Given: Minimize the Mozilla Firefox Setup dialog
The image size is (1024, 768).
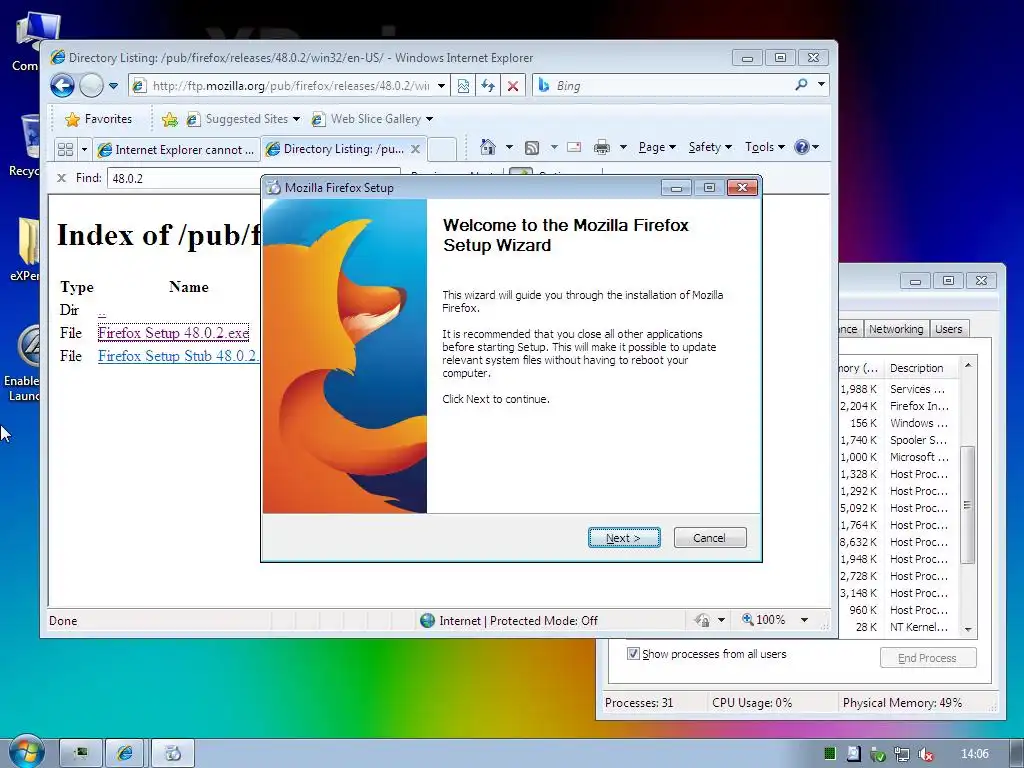Looking at the screenshot, I should click(676, 188).
